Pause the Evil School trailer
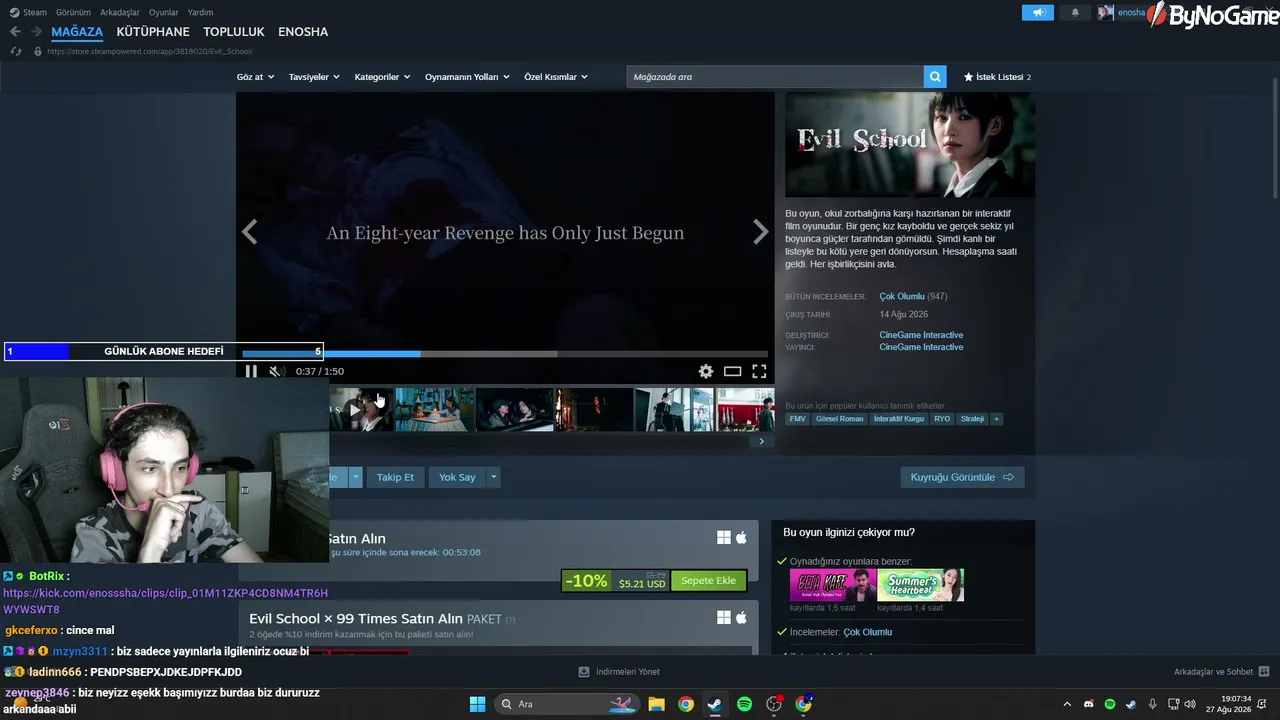Viewport: 1280px width, 720px height. coord(251,371)
